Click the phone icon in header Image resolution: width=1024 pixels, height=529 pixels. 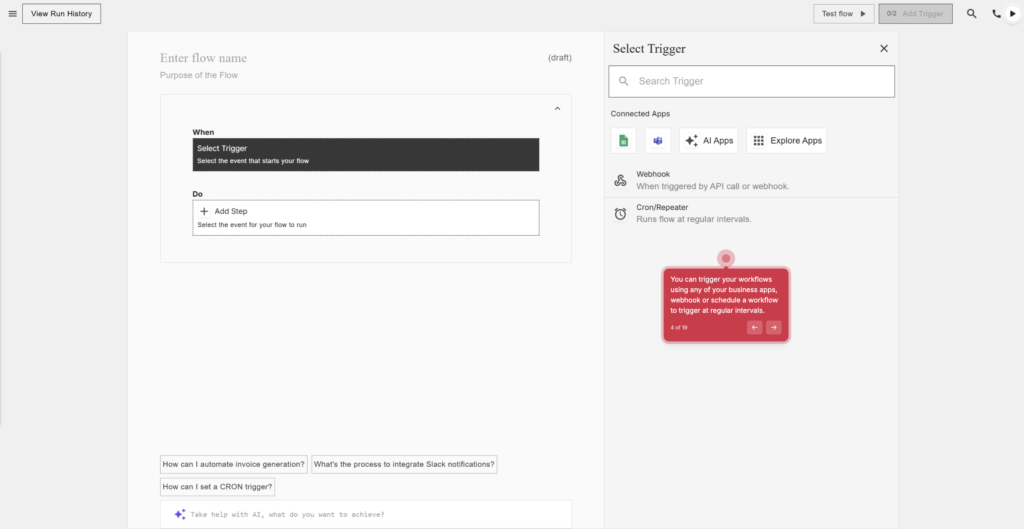tap(996, 14)
